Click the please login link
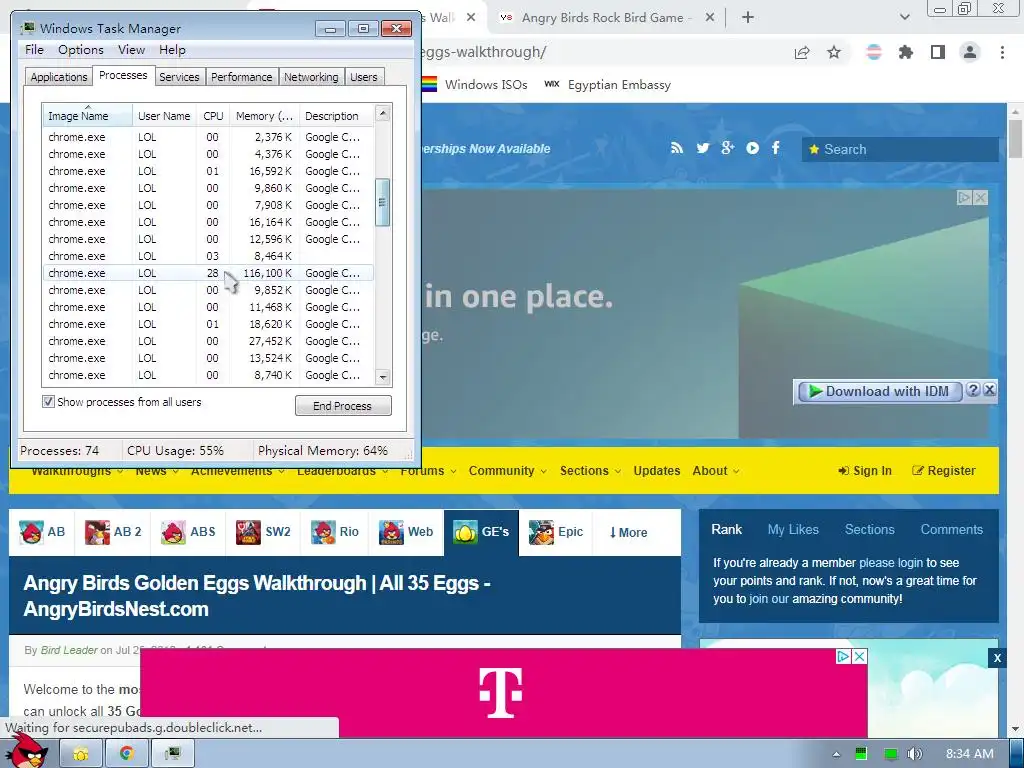Image resolution: width=1024 pixels, height=768 pixels. [x=891, y=562]
